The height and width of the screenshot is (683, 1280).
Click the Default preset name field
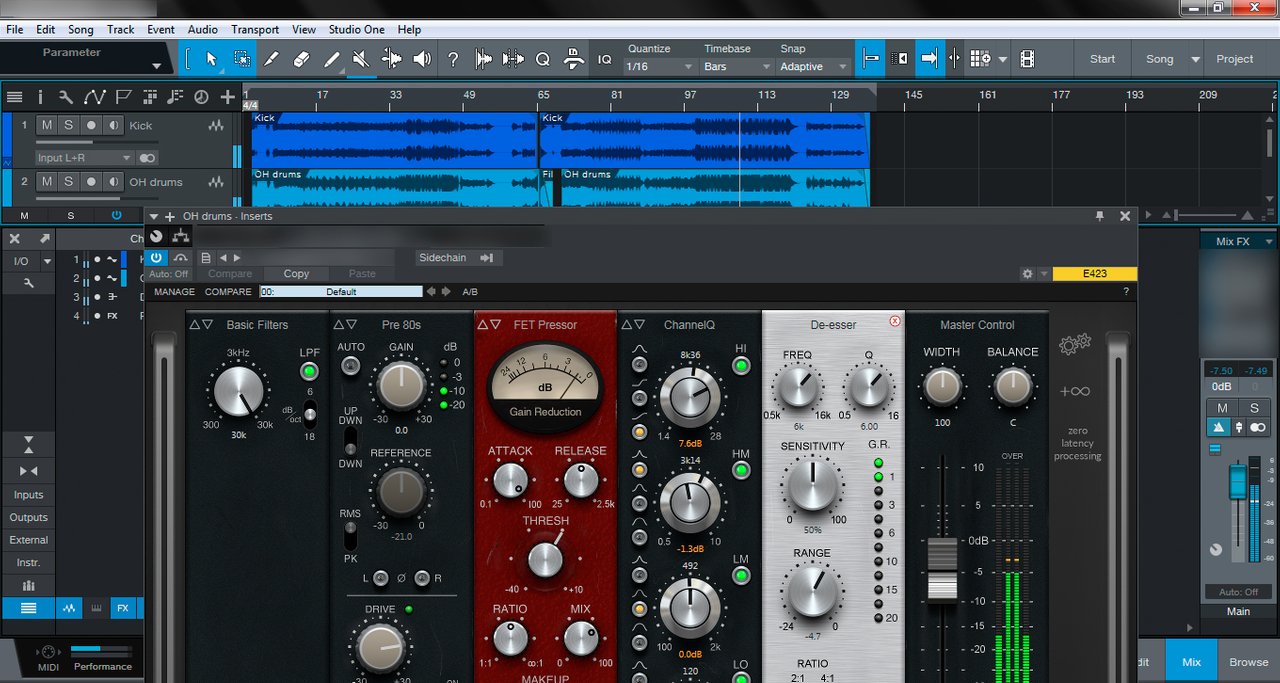click(x=341, y=292)
